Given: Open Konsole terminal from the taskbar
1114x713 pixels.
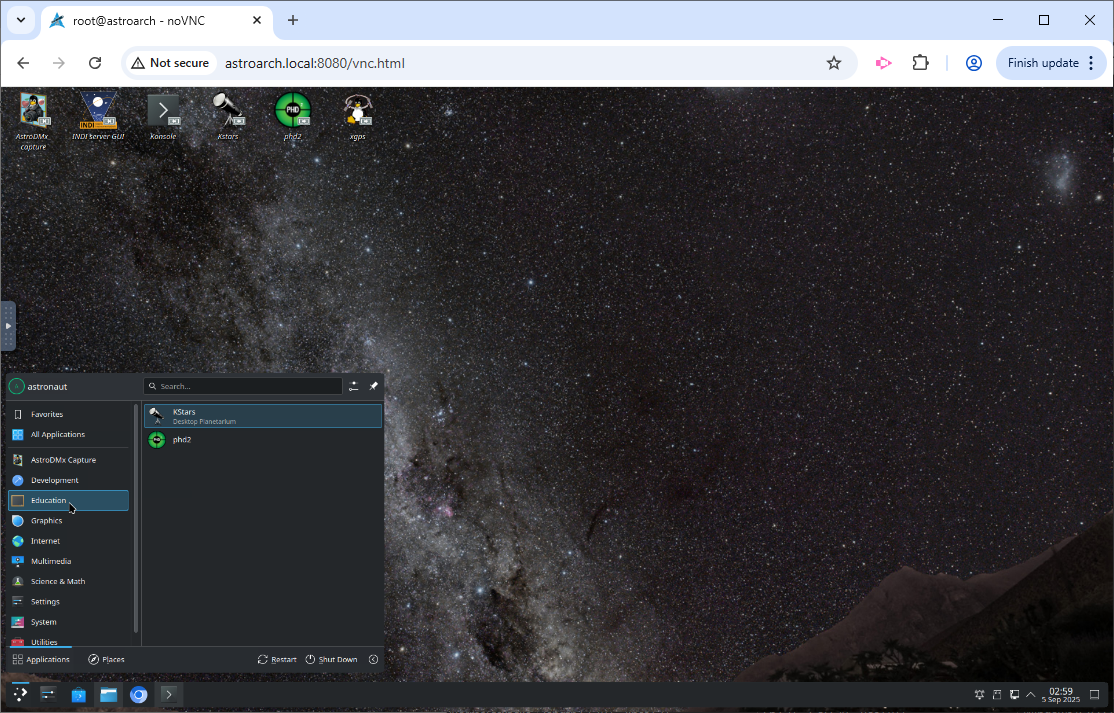Looking at the screenshot, I should (168, 694).
